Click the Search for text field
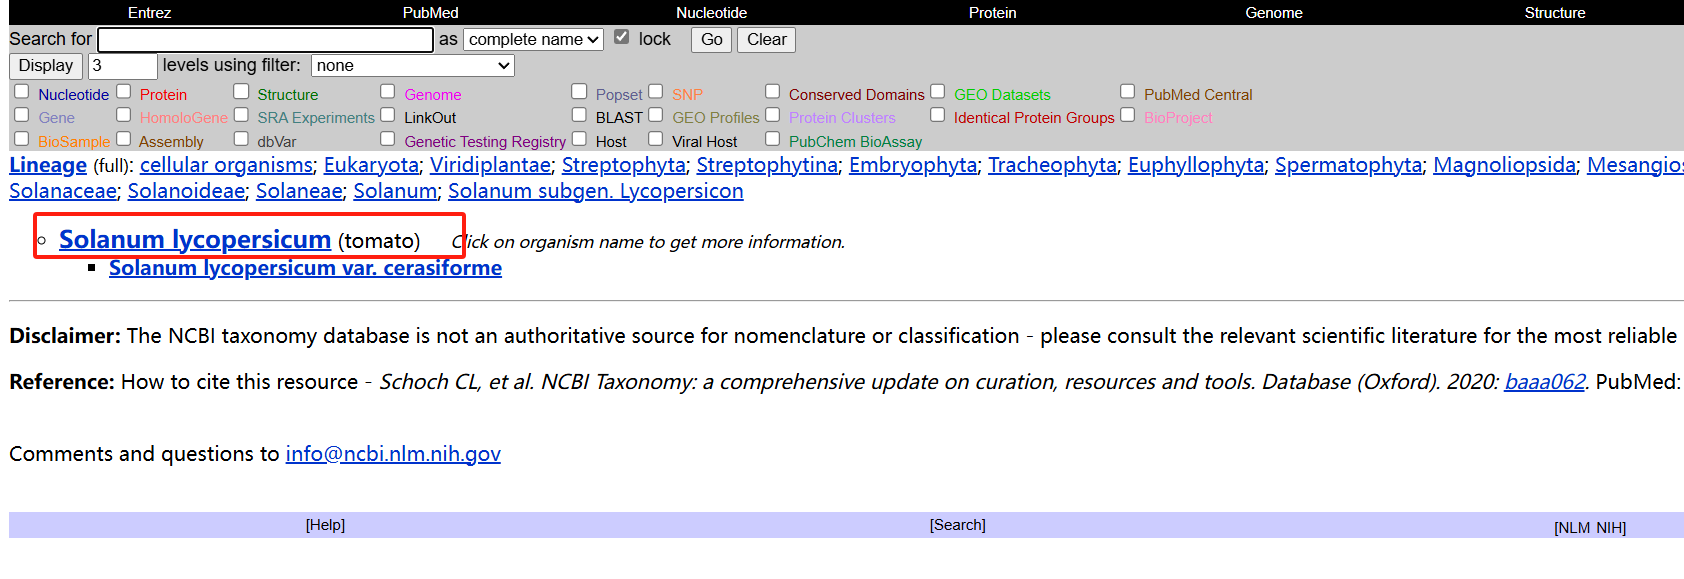The height and width of the screenshot is (579, 1684). tap(265, 39)
